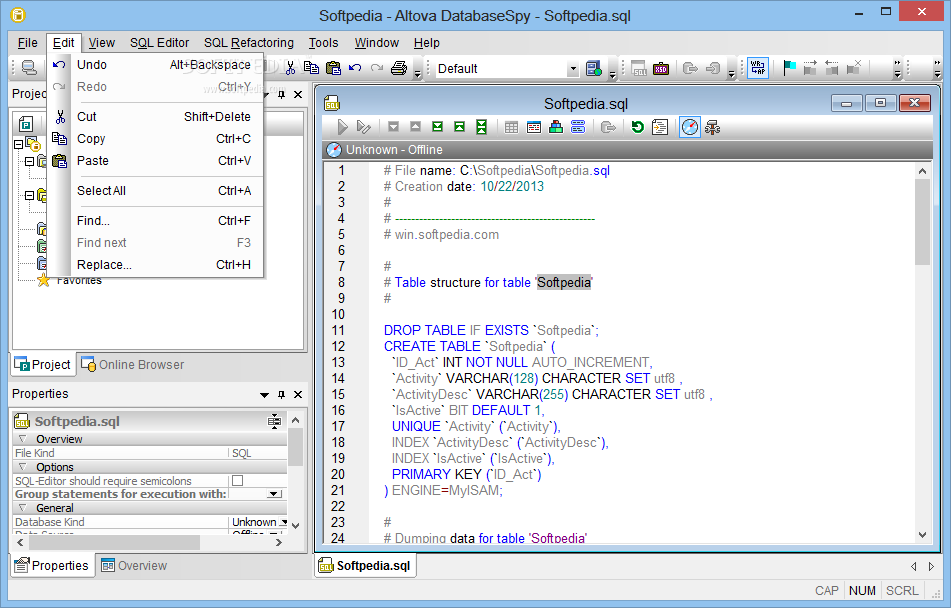Close the Properties pane

click(x=298, y=394)
